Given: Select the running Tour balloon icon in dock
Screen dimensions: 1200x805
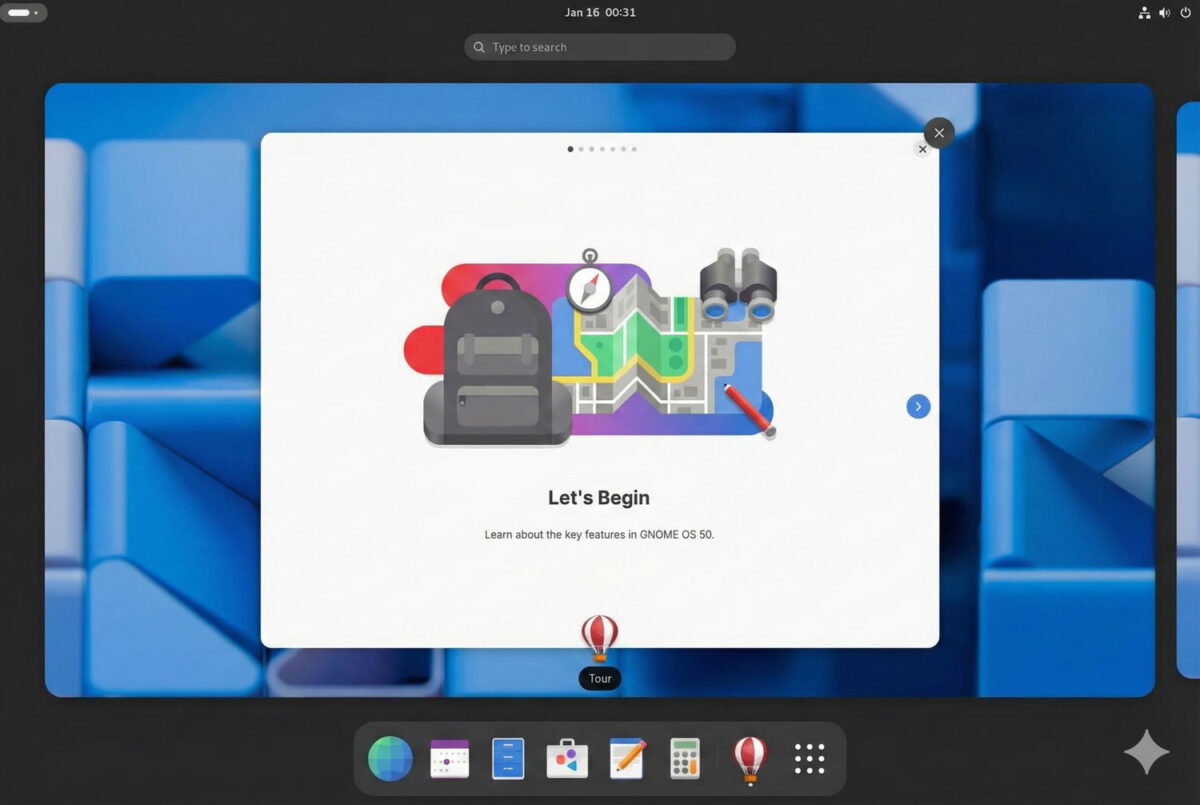Looking at the screenshot, I should tap(749, 759).
